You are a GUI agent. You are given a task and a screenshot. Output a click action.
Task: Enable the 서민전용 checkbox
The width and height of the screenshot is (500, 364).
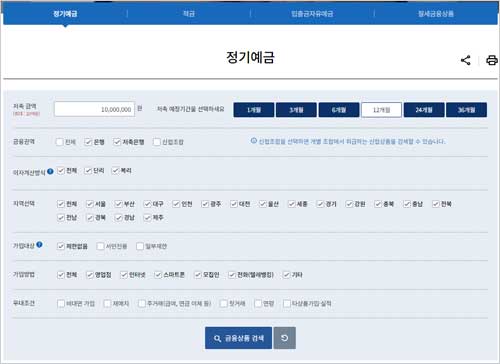pyautogui.click(x=100, y=246)
